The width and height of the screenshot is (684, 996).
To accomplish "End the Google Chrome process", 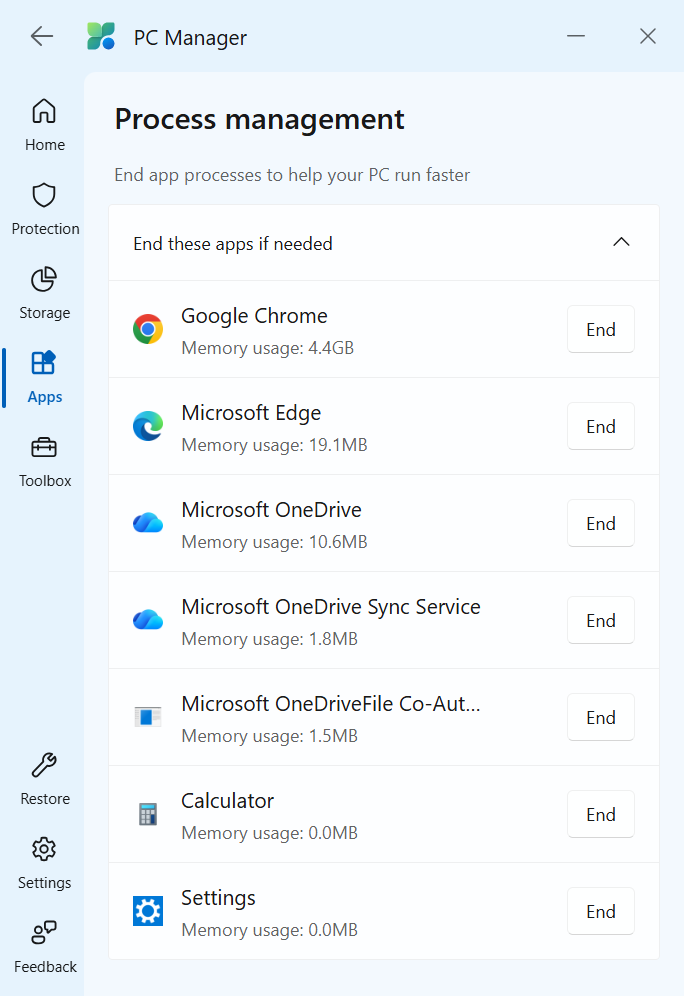I will 600,330.
